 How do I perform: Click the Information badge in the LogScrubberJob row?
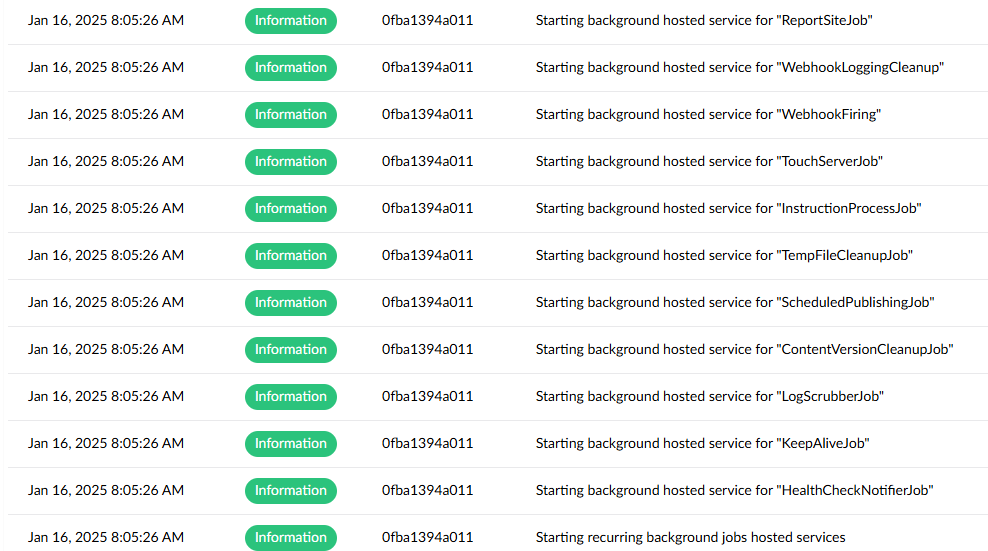tap(290, 396)
